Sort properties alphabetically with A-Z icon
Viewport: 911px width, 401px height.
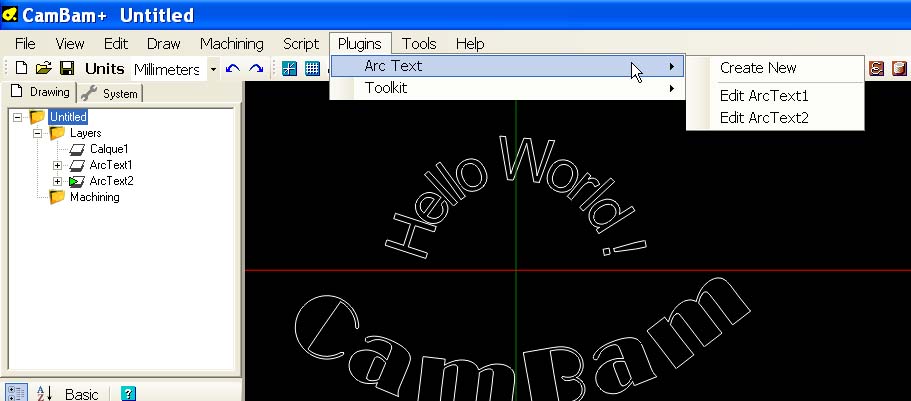tap(45, 393)
